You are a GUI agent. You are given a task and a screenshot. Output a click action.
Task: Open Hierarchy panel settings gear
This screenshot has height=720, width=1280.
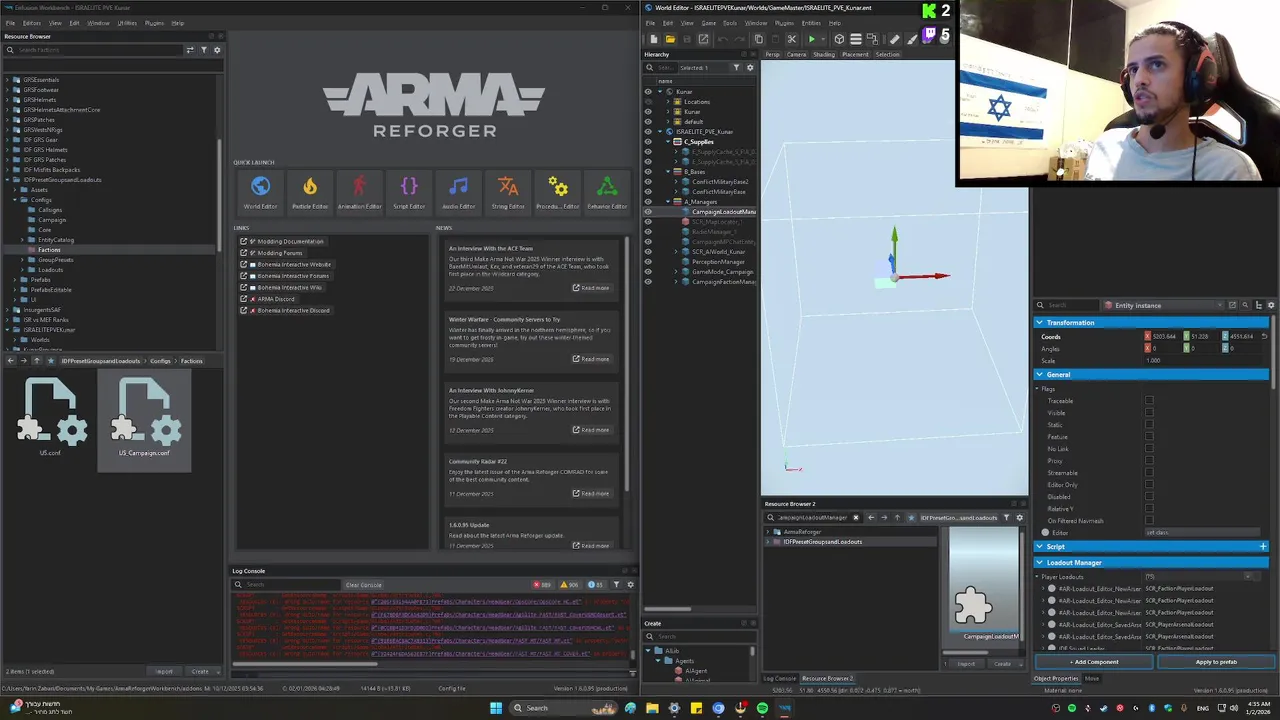pos(750,67)
